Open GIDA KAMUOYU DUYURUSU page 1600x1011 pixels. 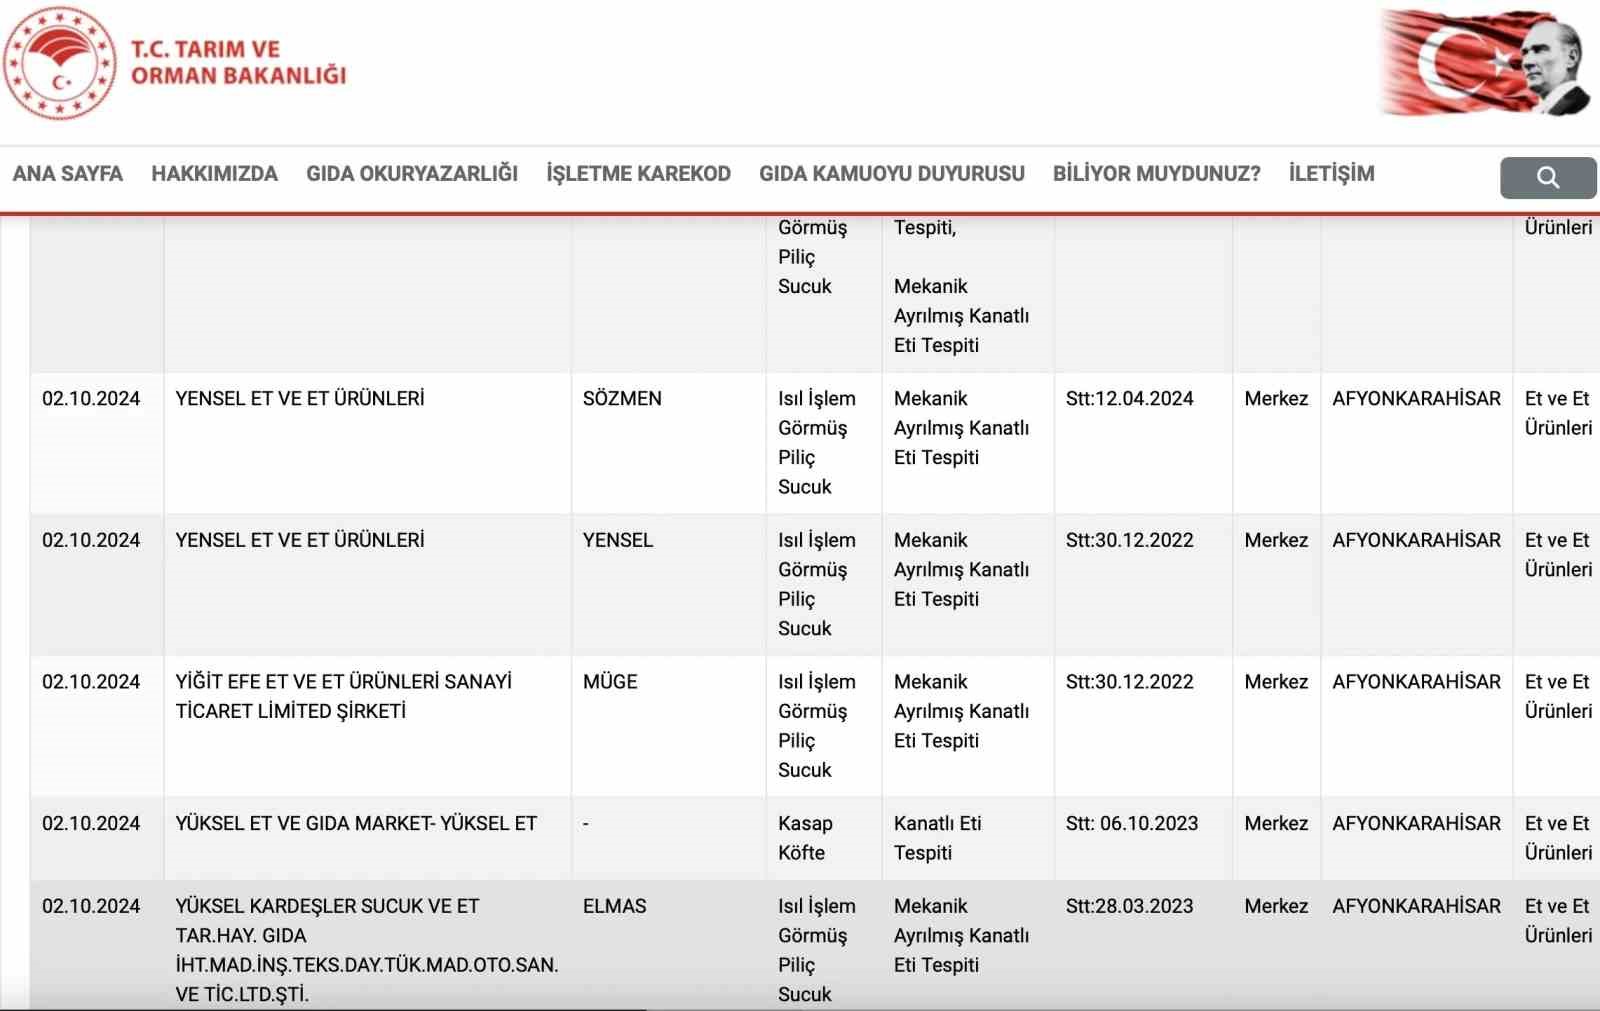coord(892,174)
